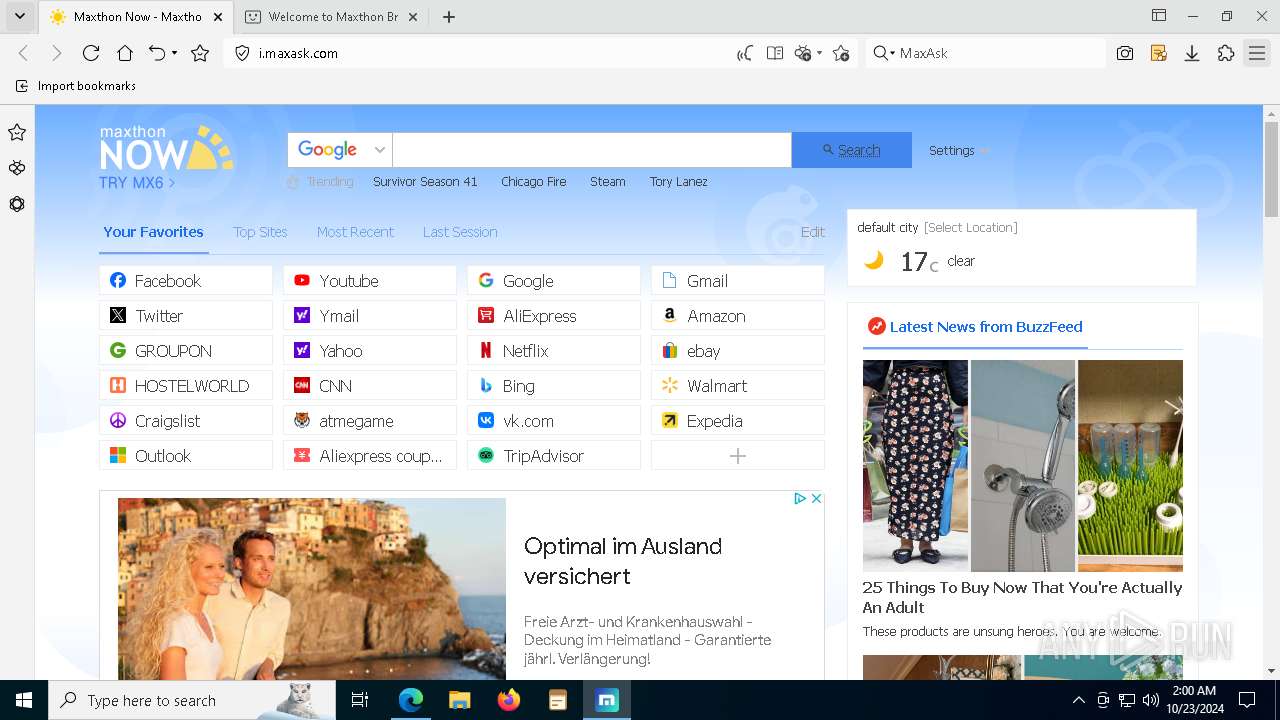
Task: Open the sidebar Passport icon
Action: (17, 168)
